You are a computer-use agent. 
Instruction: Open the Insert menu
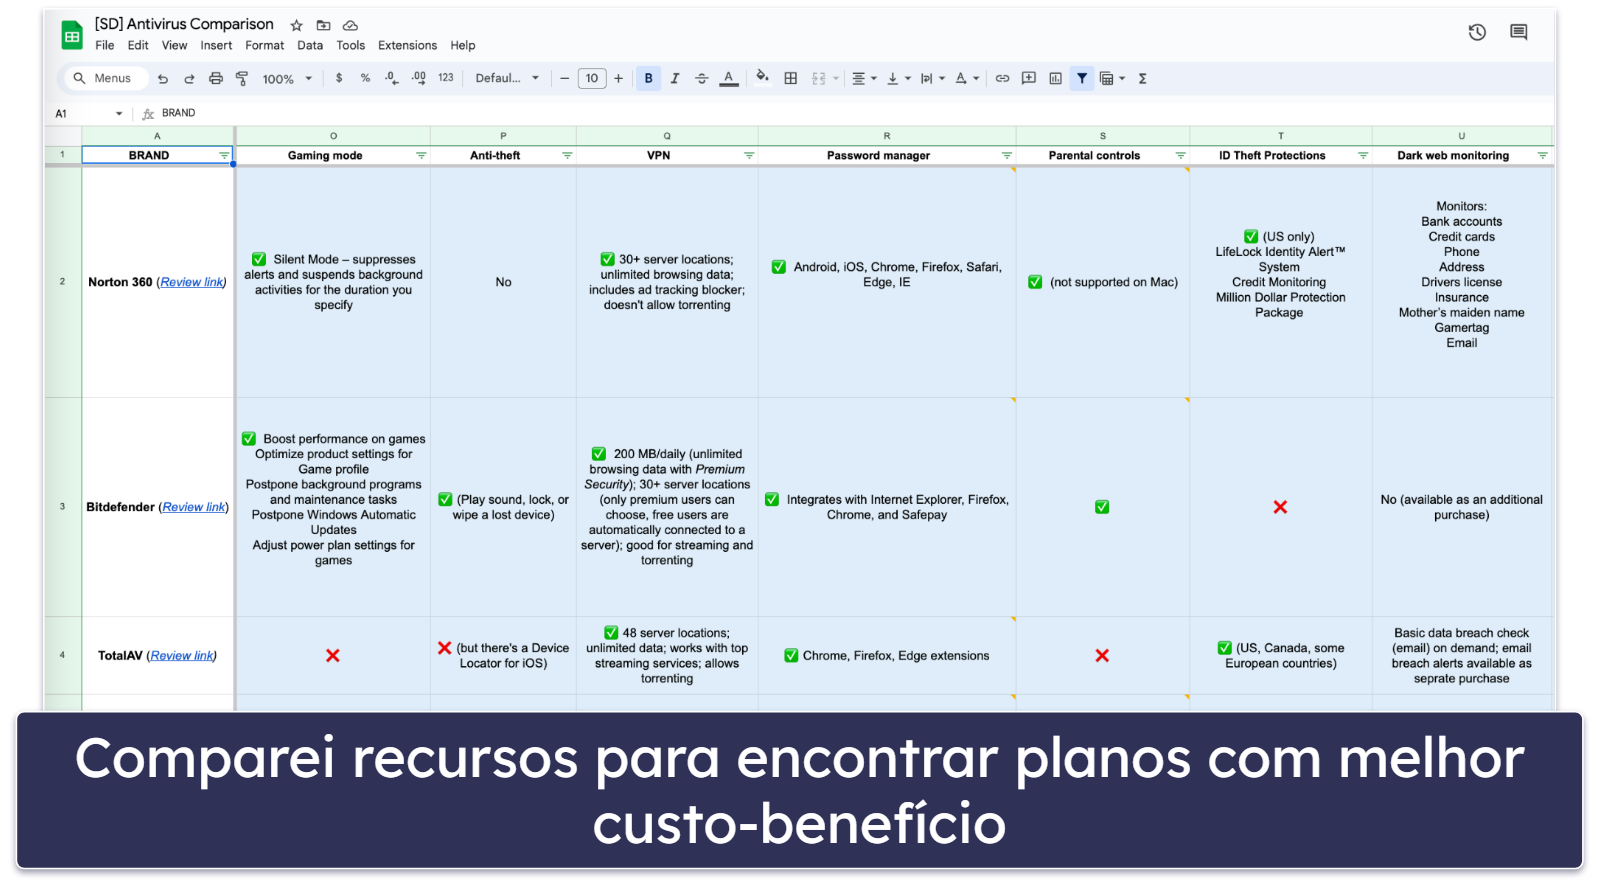(x=216, y=46)
